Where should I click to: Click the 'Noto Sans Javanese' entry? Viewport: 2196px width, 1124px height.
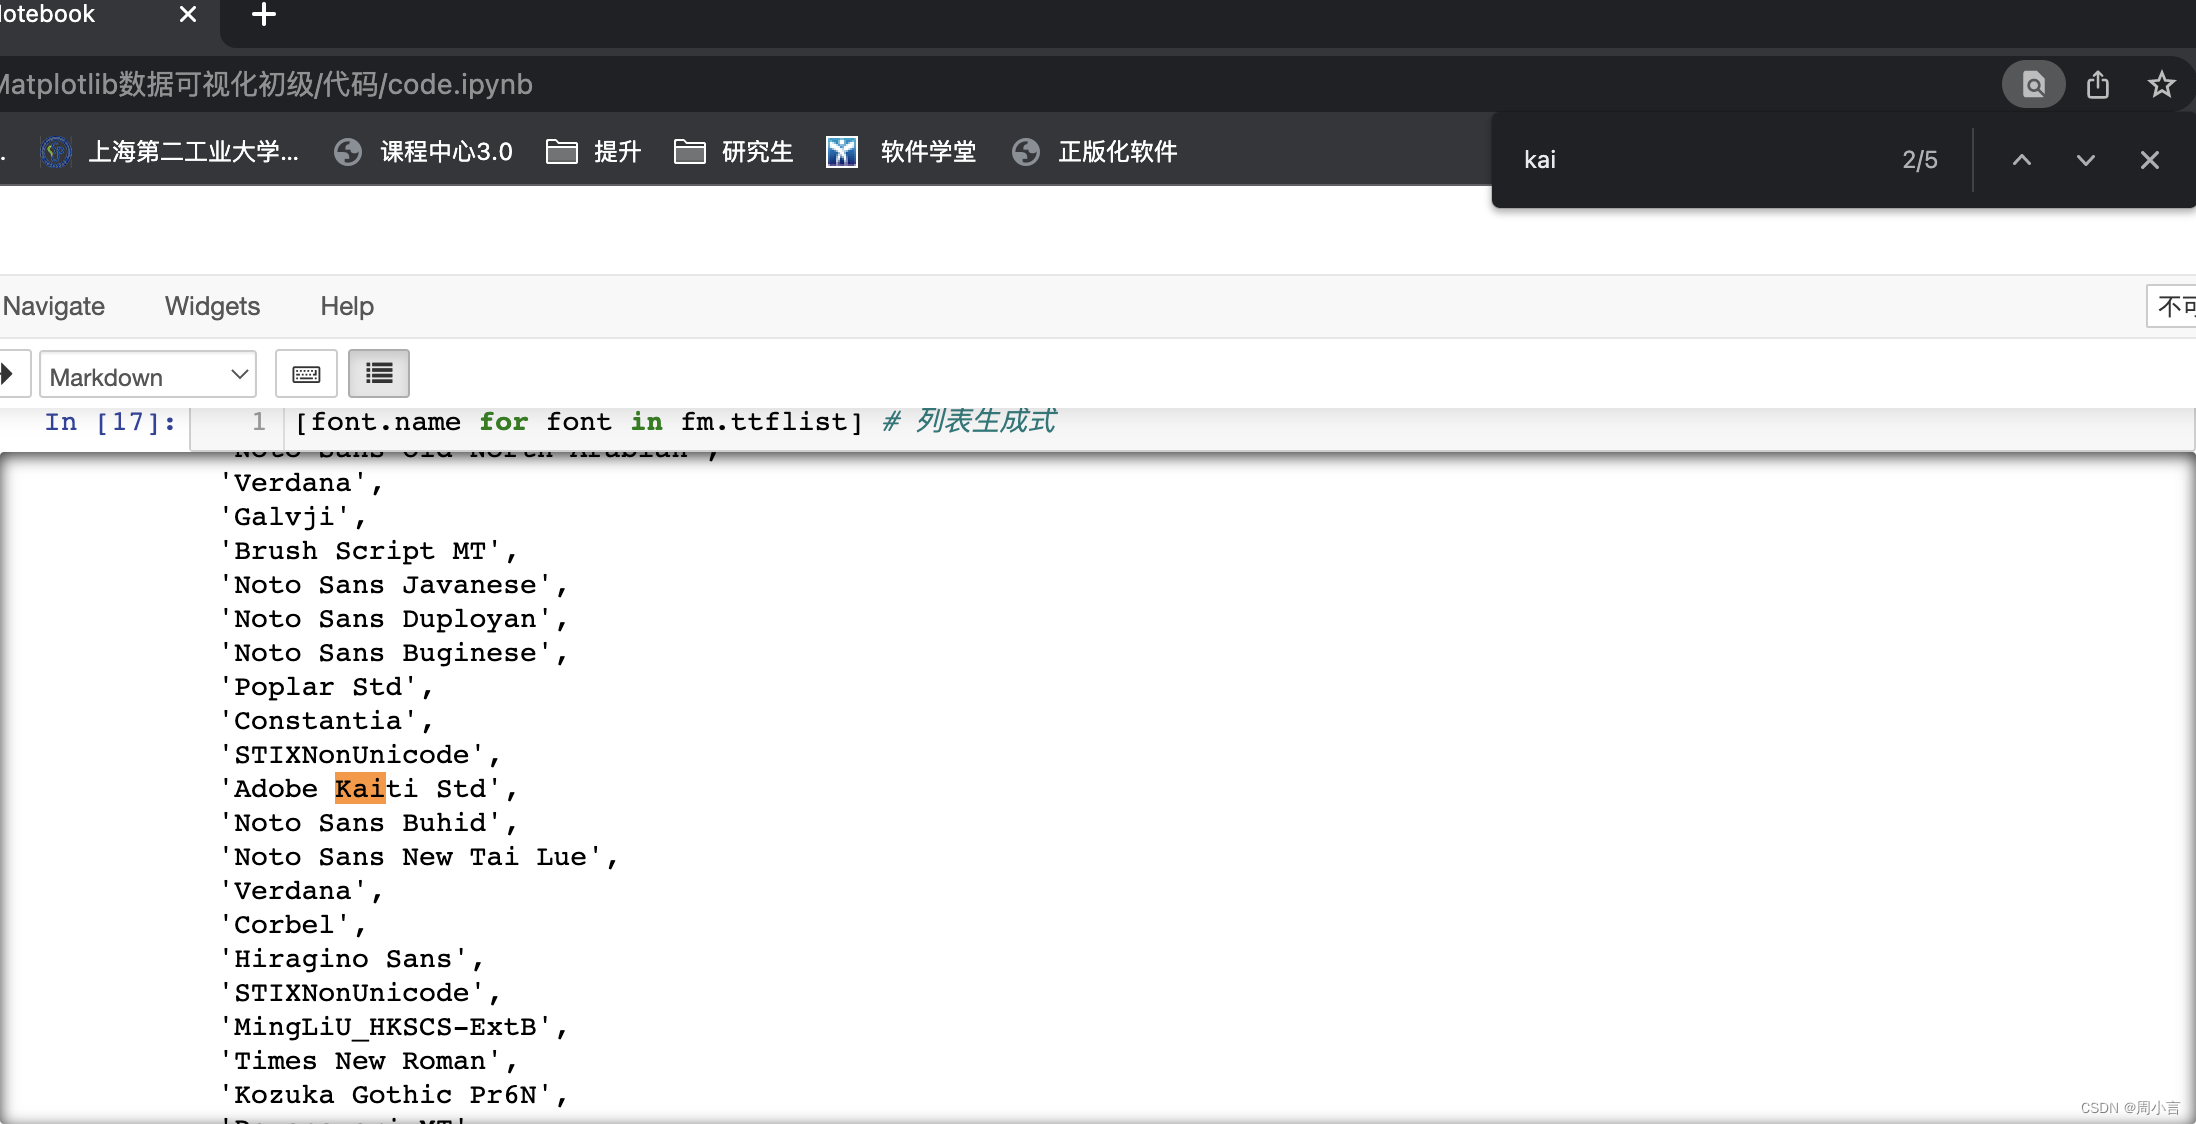point(394,585)
